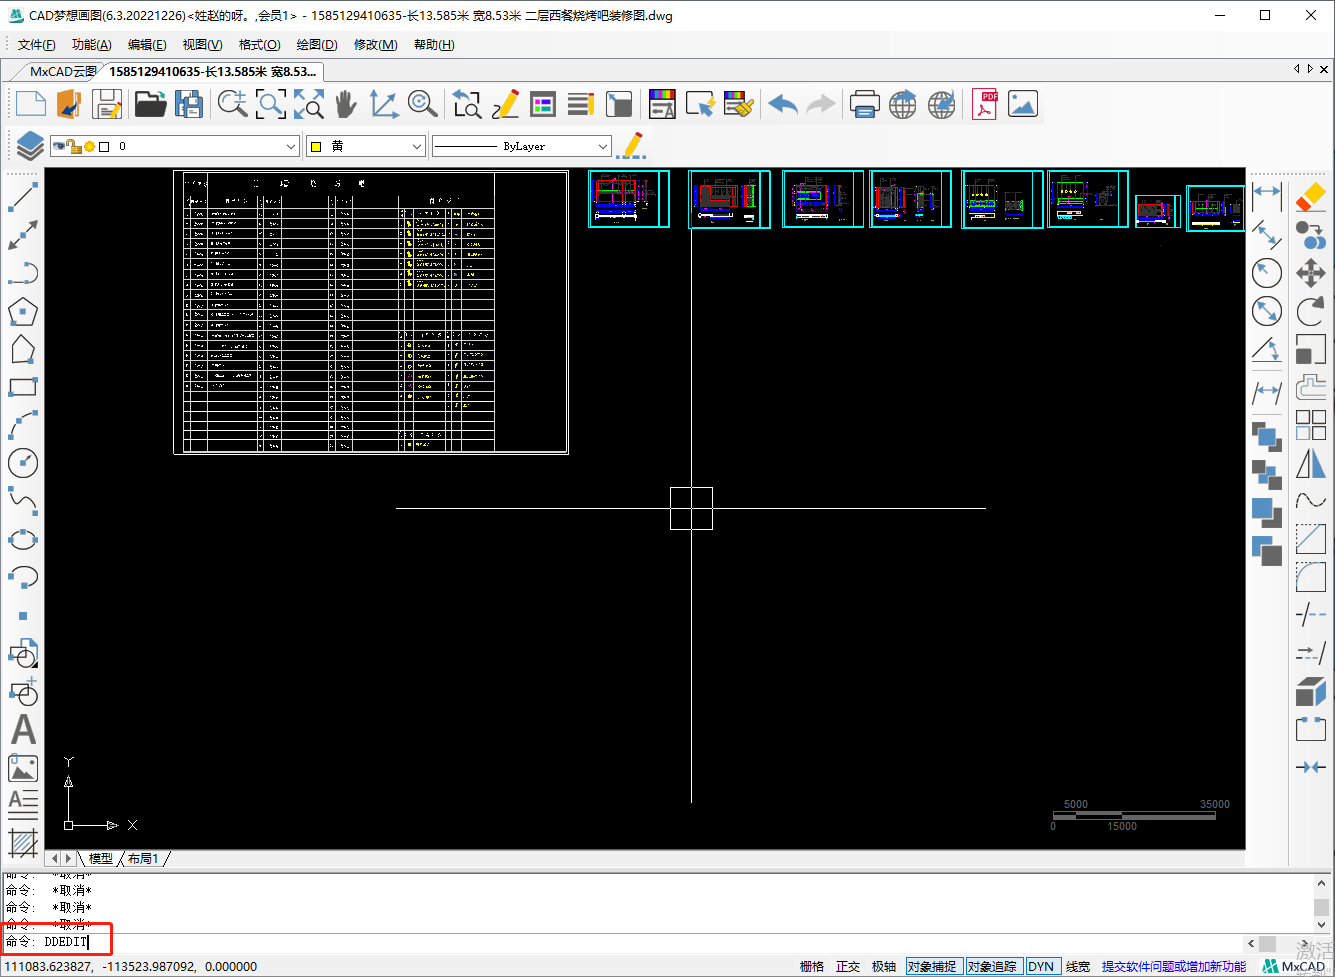Toggle 线宽 lineweight display
This screenshot has width=1335, height=977.
(1078, 967)
